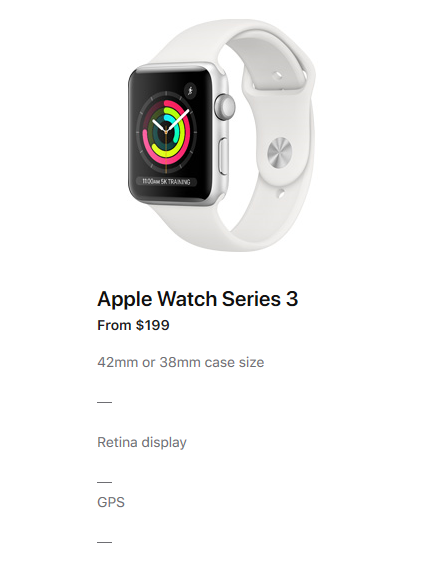Click the 11:00AM 5K Training complication
Viewport: 422px width, 566px height.
(166, 182)
